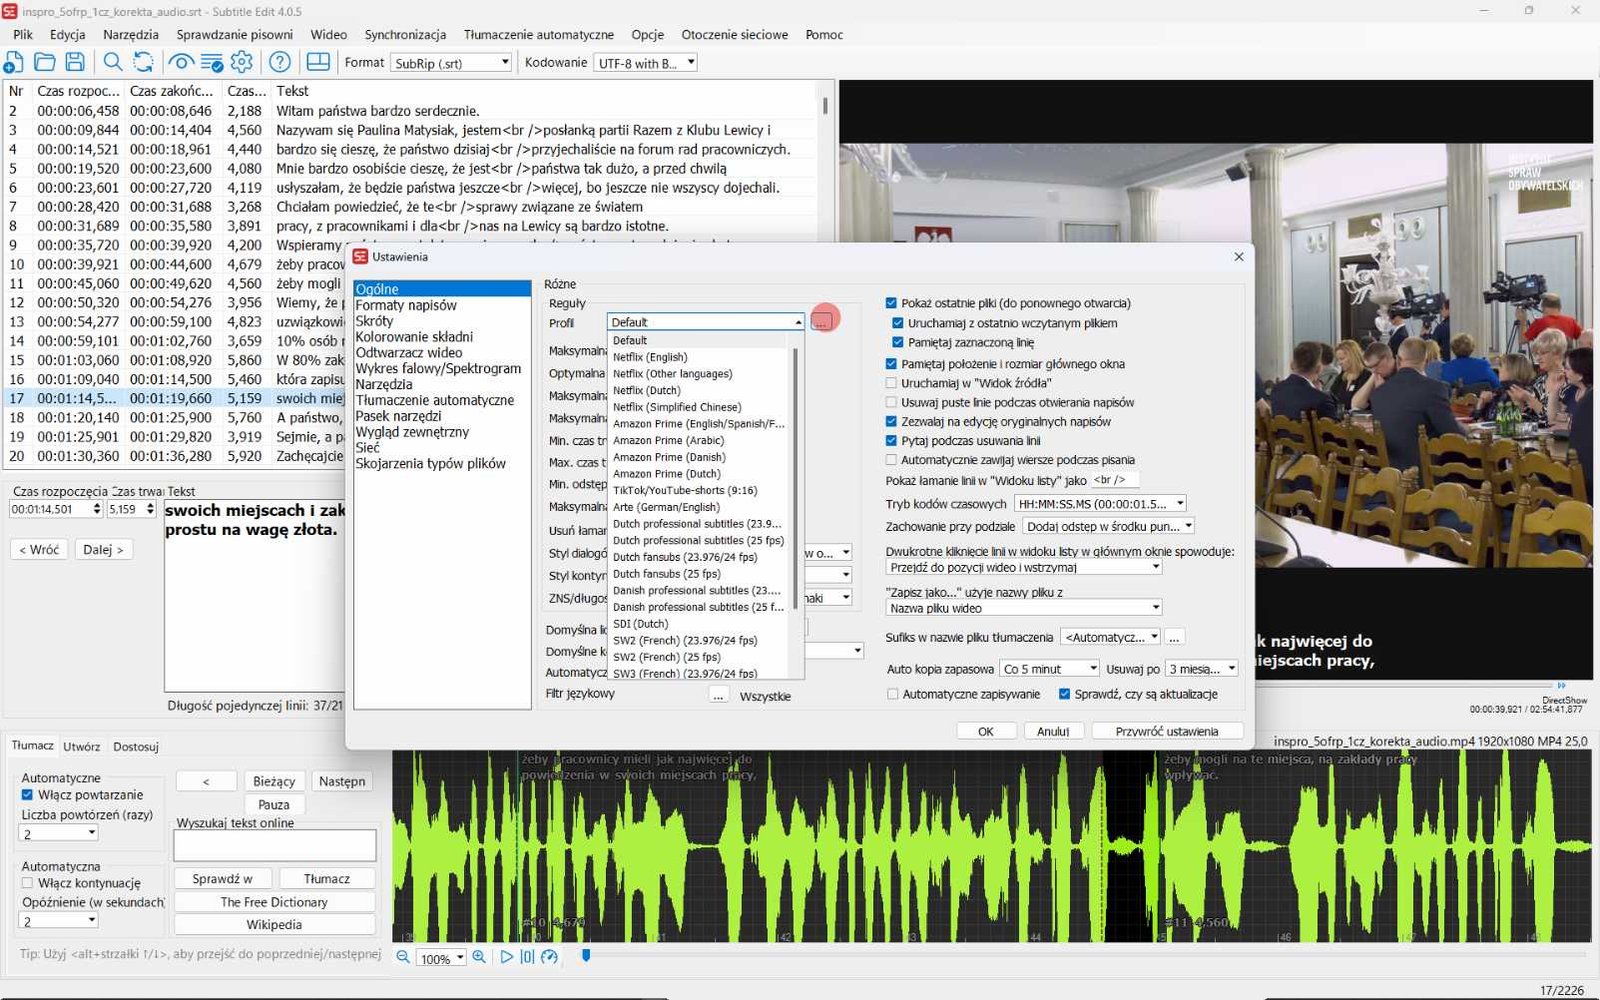Screen dimensions: 1600x1000
Task: Expand the 'Auto kopia zapasowa' interval dropdown
Action: (1050, 669)
